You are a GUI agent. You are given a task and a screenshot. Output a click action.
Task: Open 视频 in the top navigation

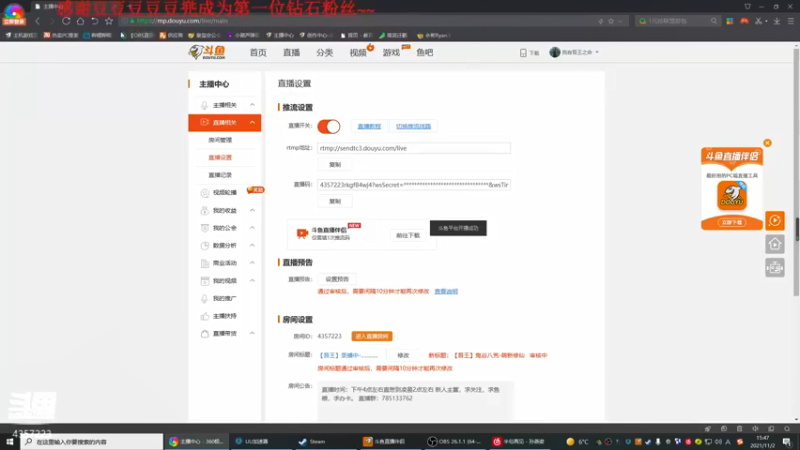pyautogui.click(x=358, y=53)
